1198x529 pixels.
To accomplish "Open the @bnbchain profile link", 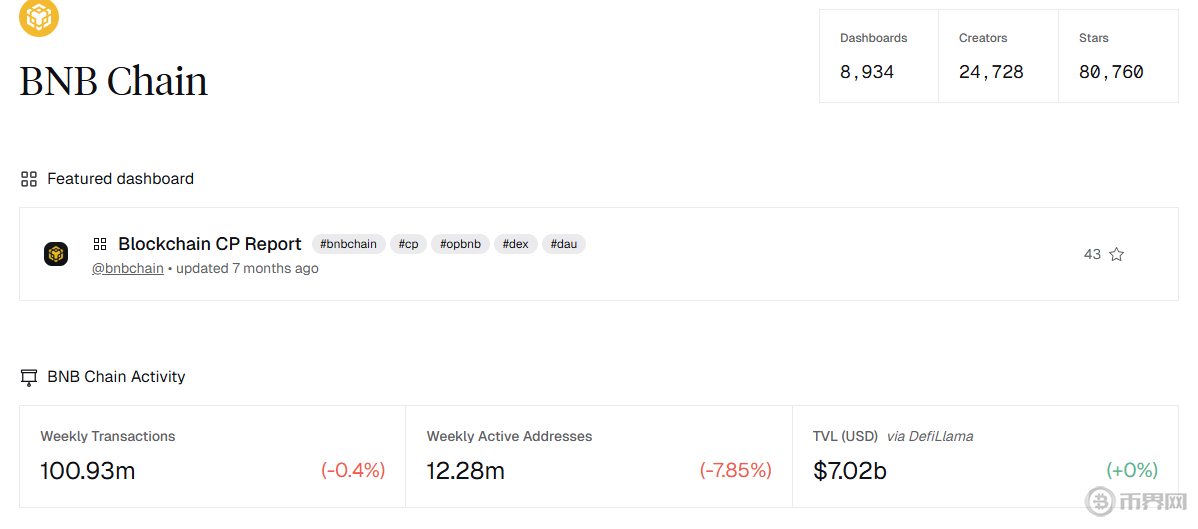I will pos(128,268).
